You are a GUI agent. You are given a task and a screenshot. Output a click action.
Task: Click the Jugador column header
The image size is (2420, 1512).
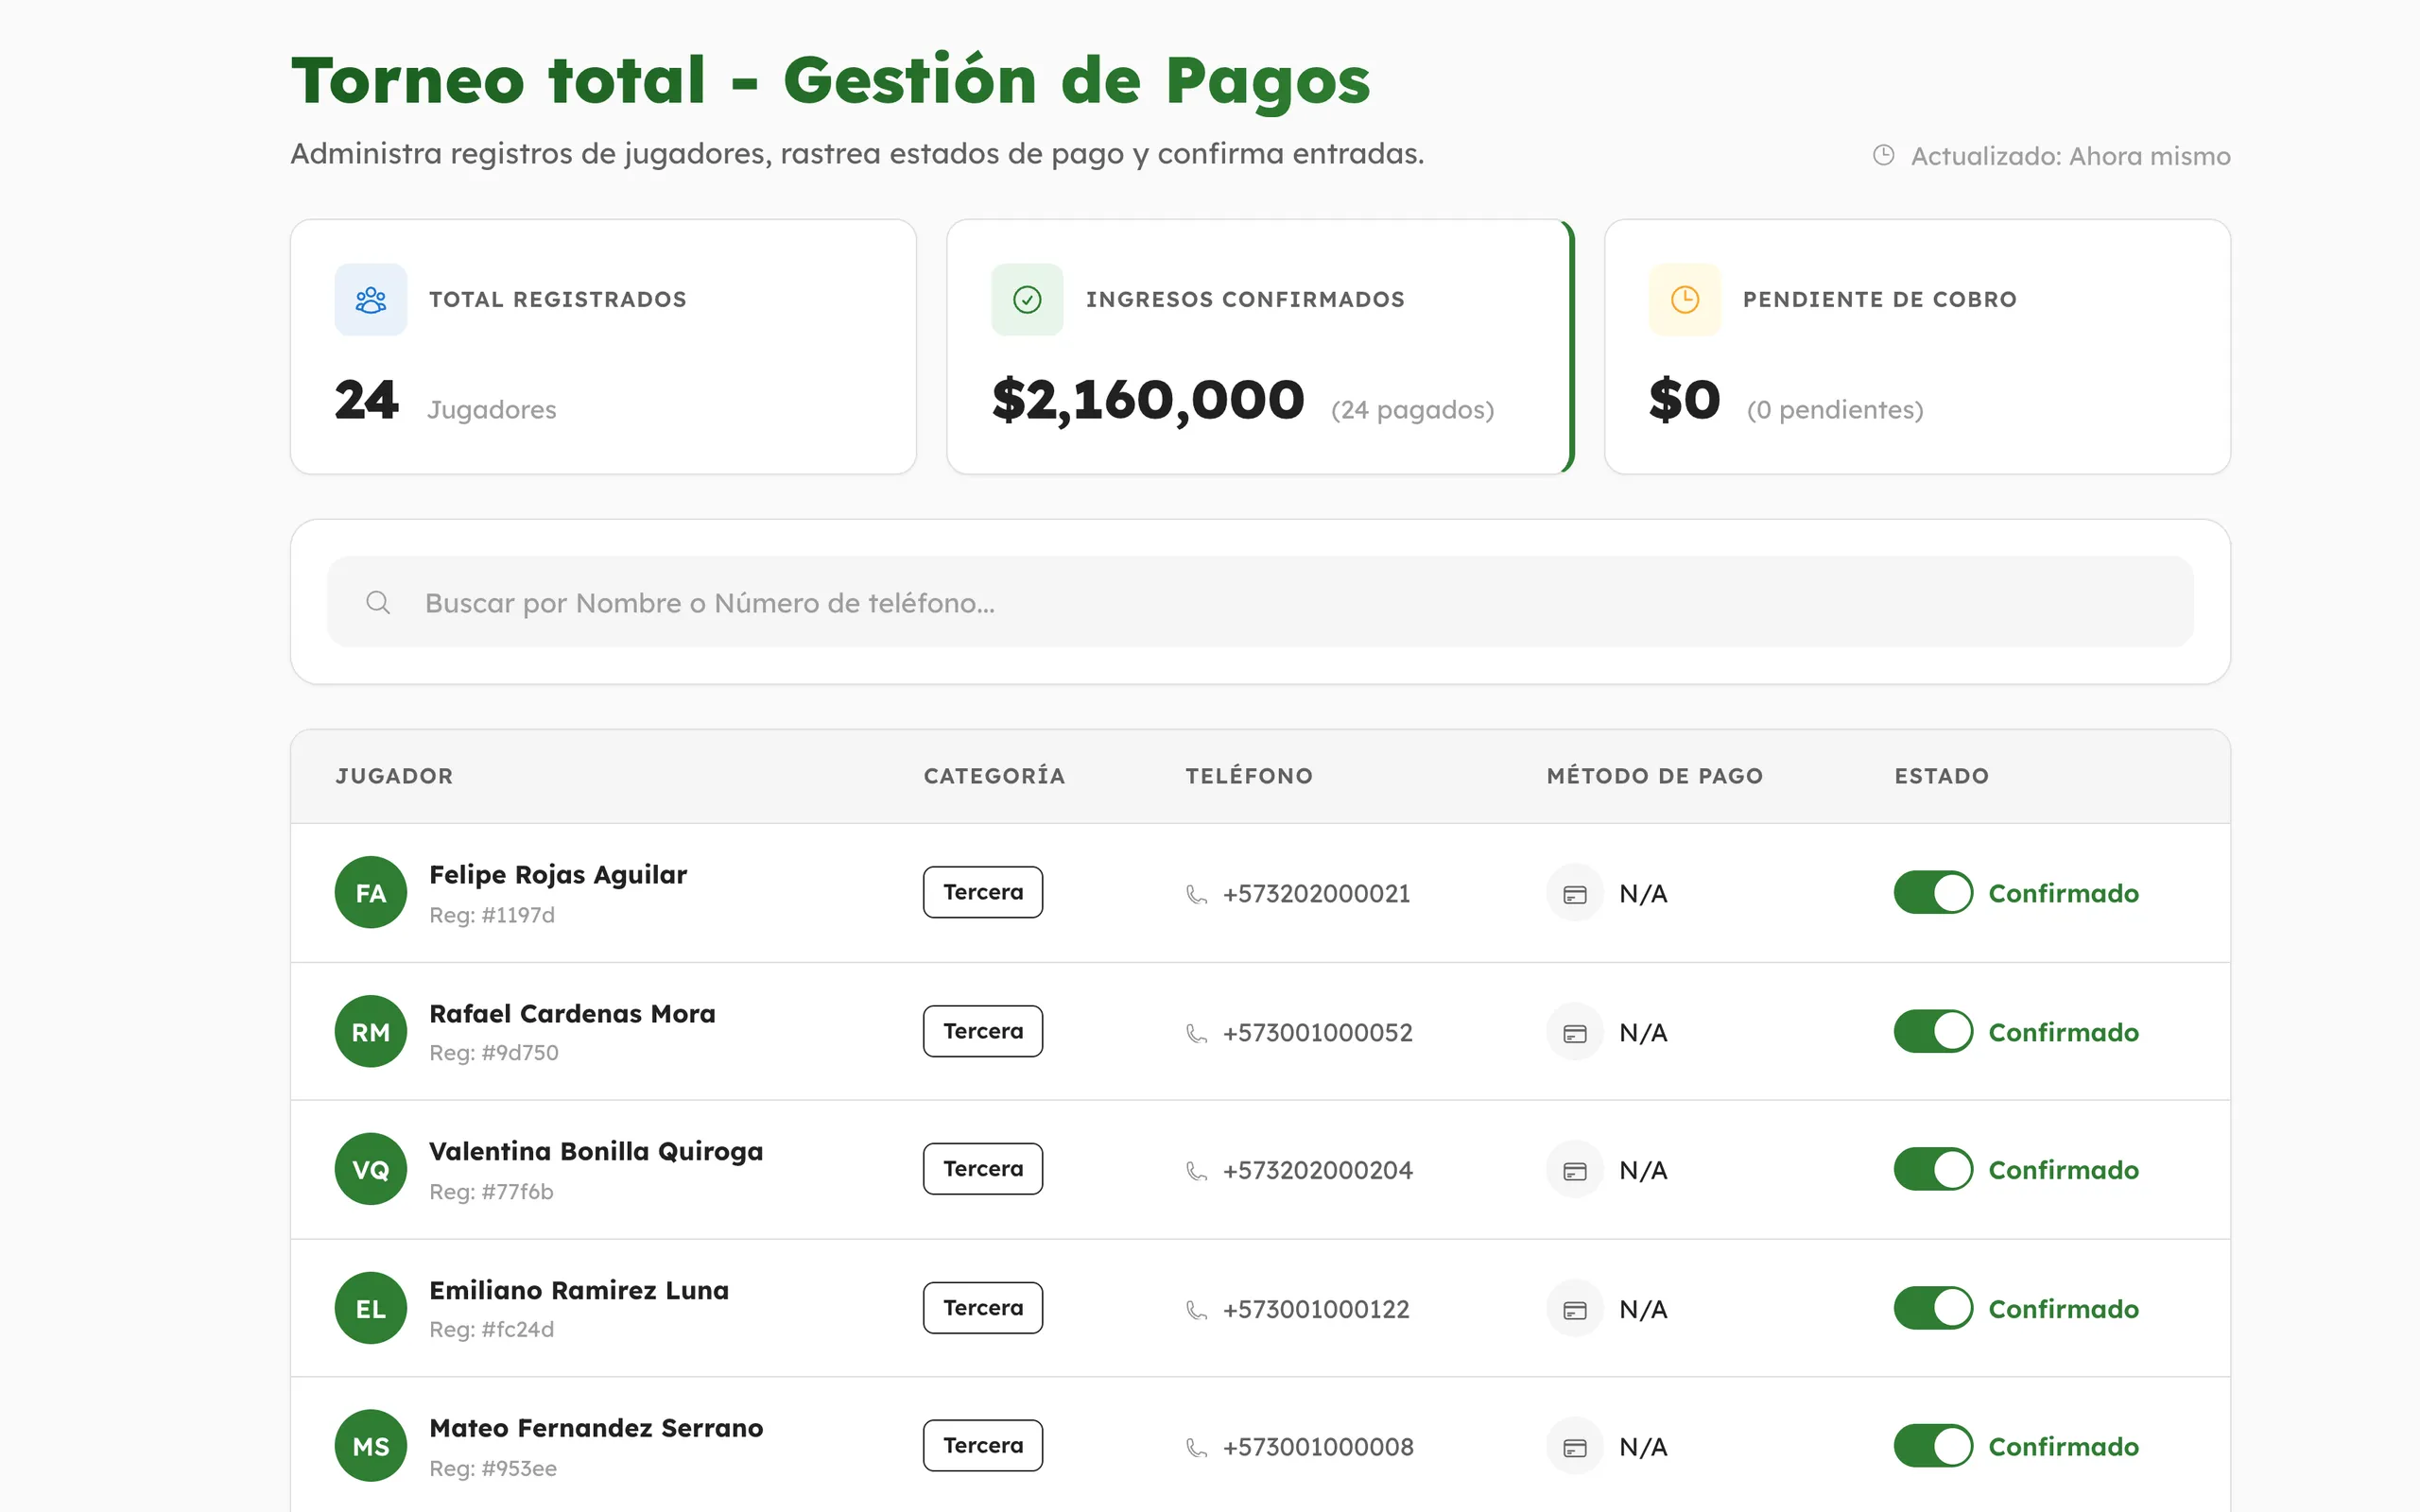(x=394, y=776)
